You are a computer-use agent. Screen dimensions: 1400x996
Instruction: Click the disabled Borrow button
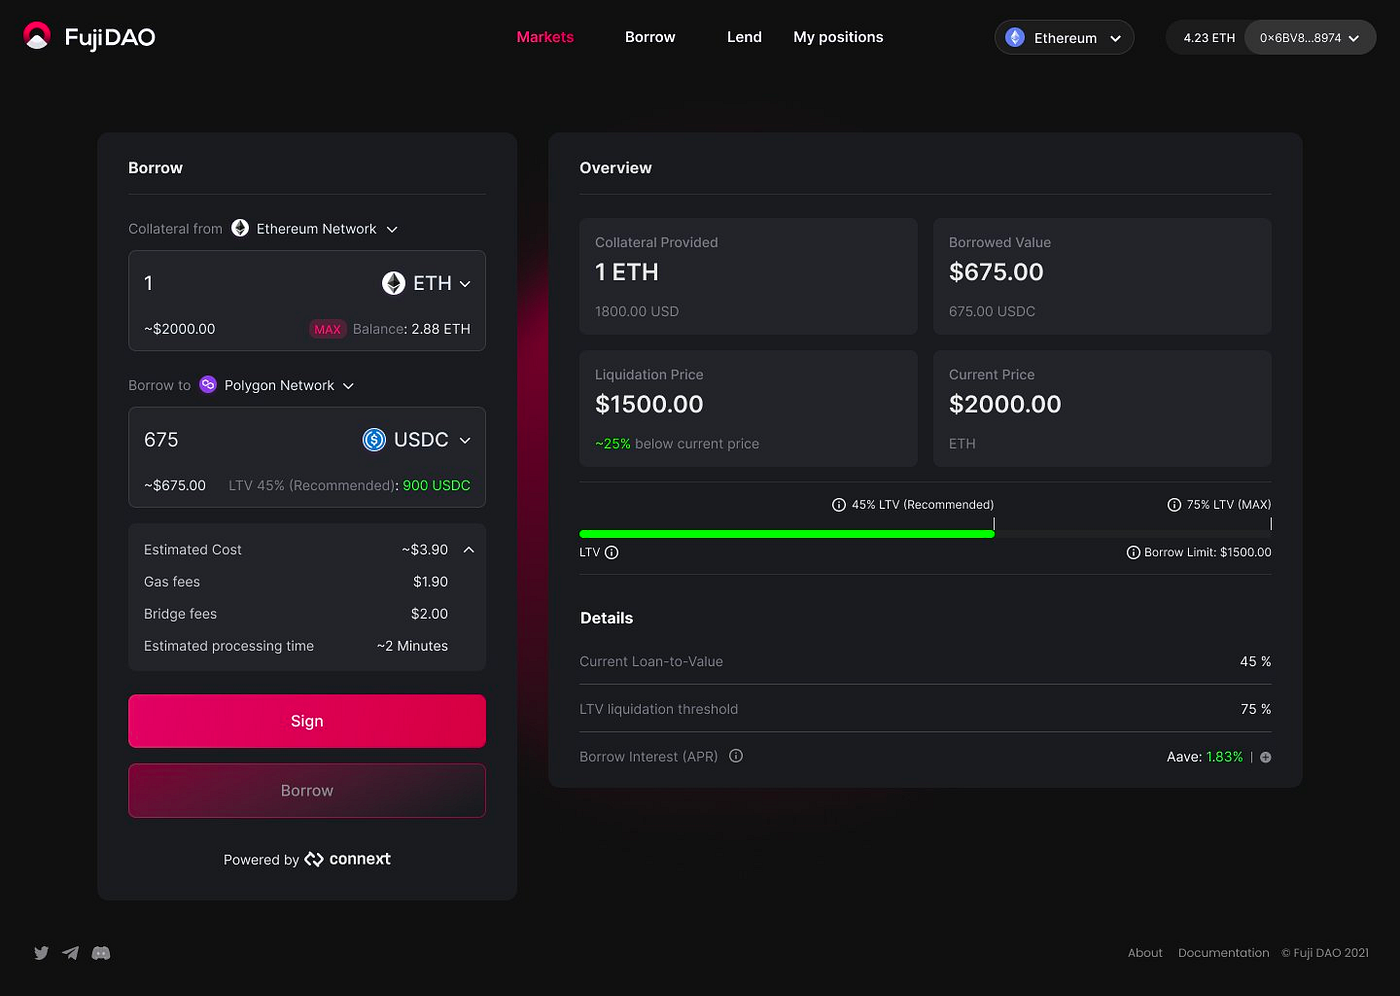pyautogui.click(x=307, y=791)
